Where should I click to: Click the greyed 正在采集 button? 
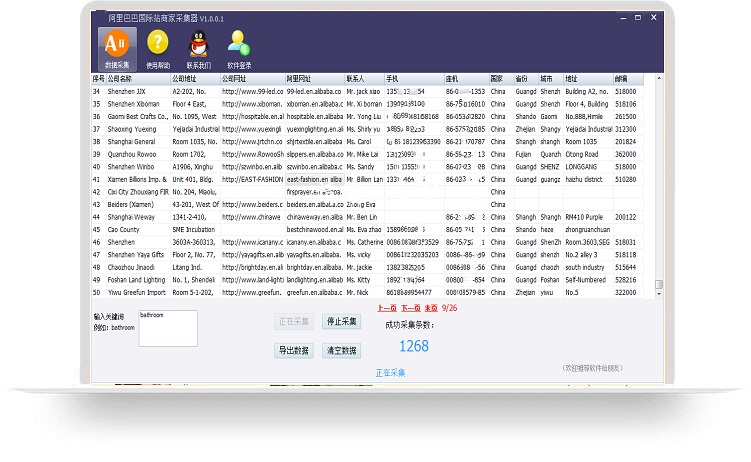[x=294, y=322]
